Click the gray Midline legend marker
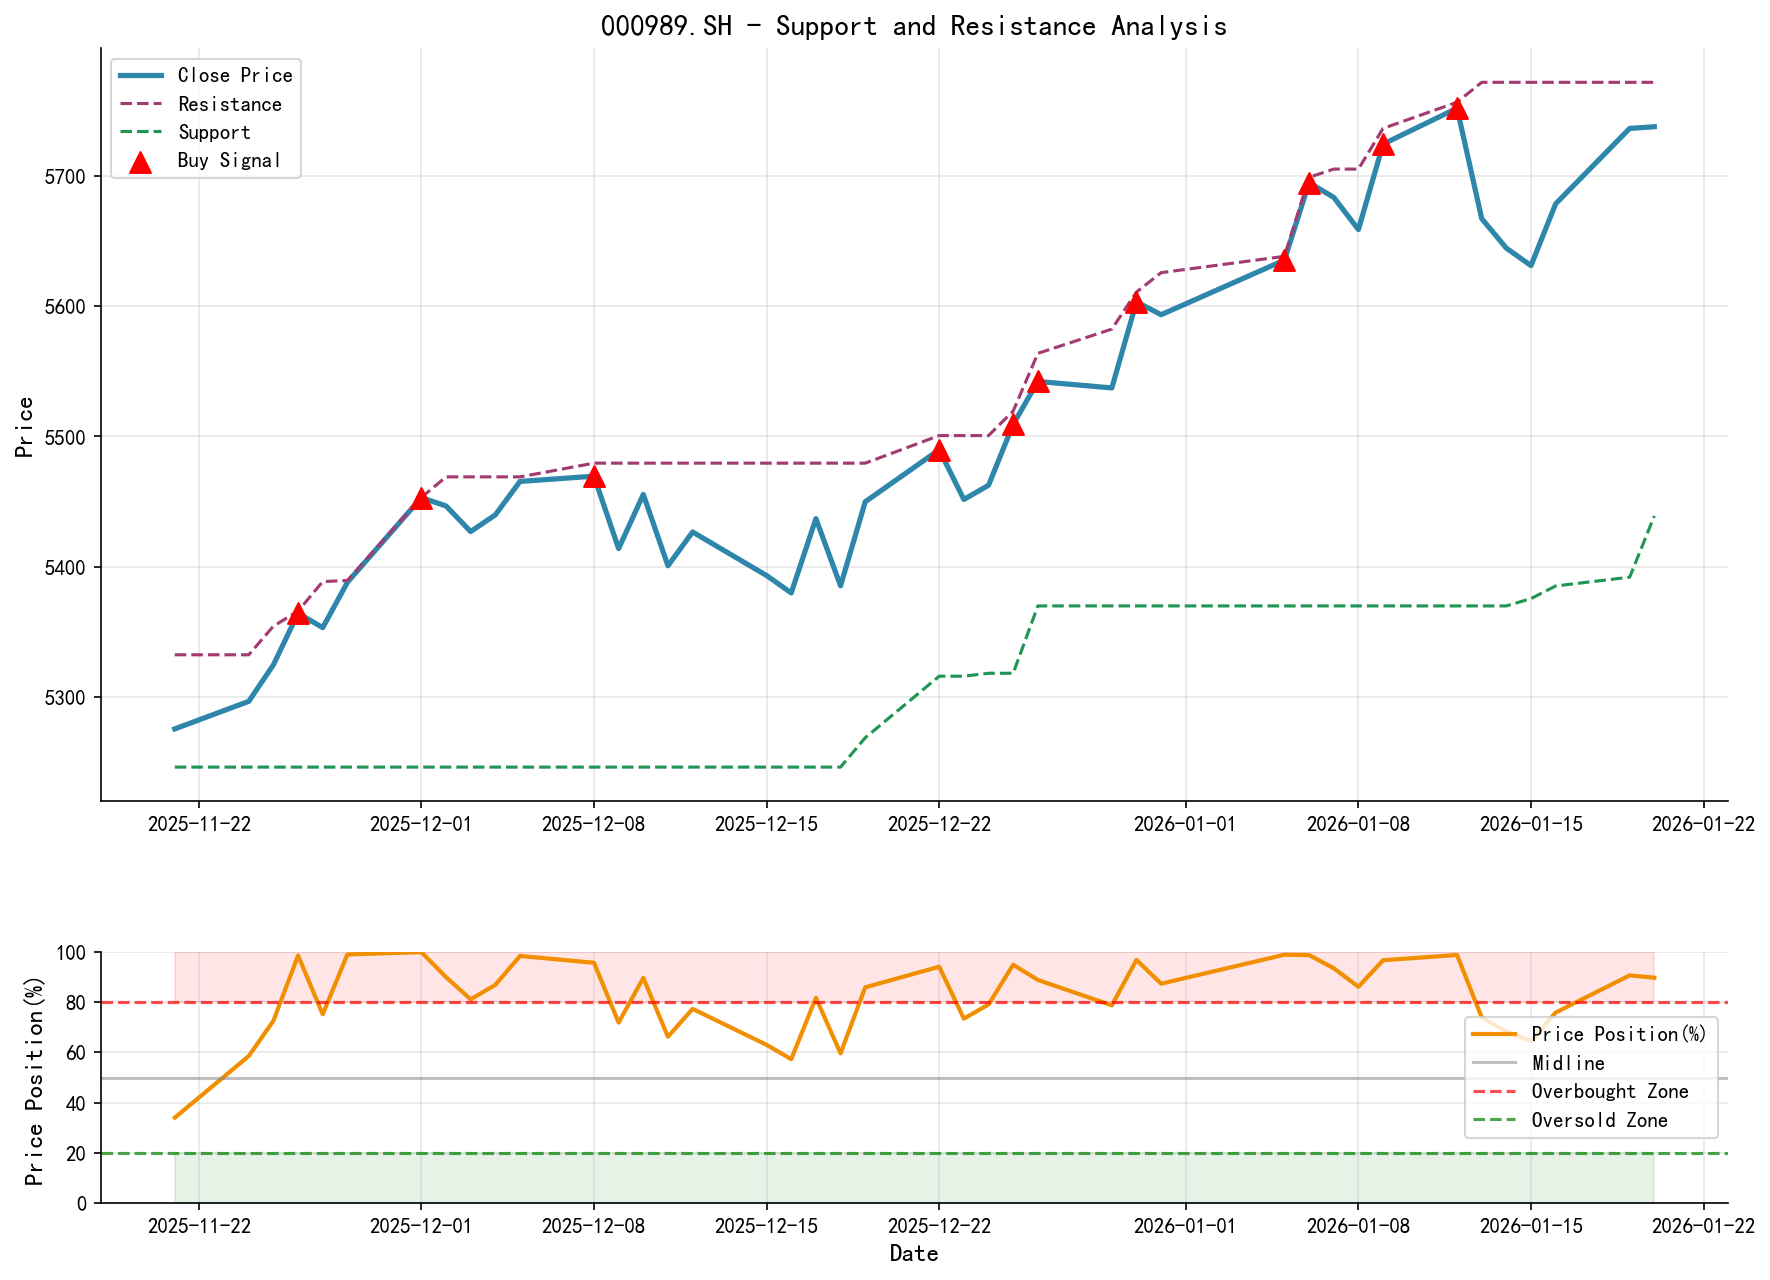Viewport: 1770px width, 1280px height. (x=1494, y=1063)
